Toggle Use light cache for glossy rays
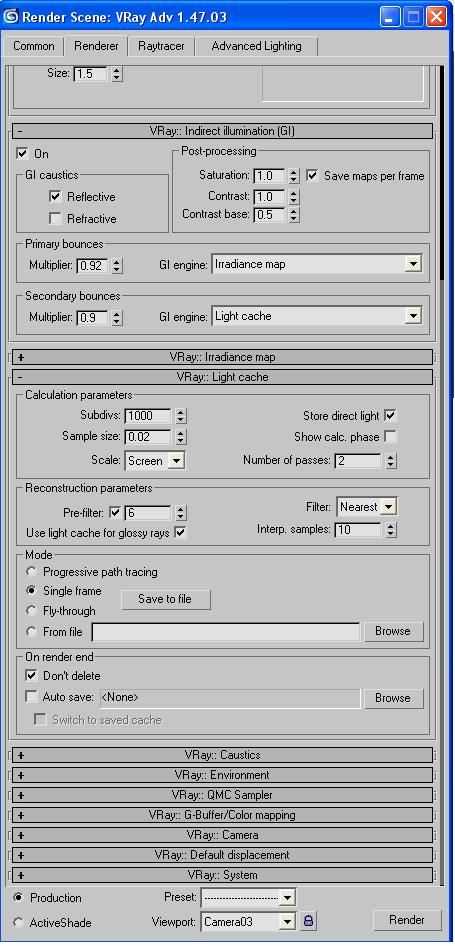The height and width of the screenshot is (946, 455). (x=180, y=533)
